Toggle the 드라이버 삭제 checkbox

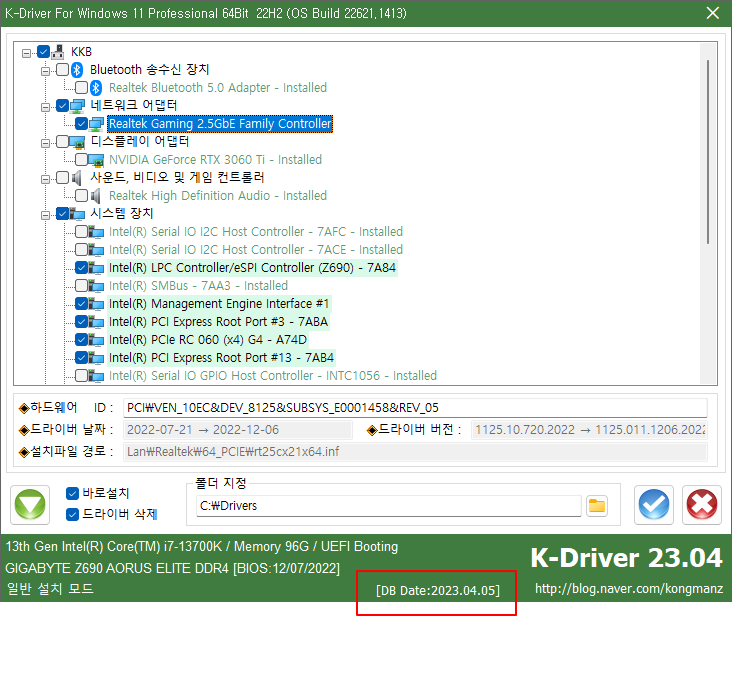click(x=72, y=515)
